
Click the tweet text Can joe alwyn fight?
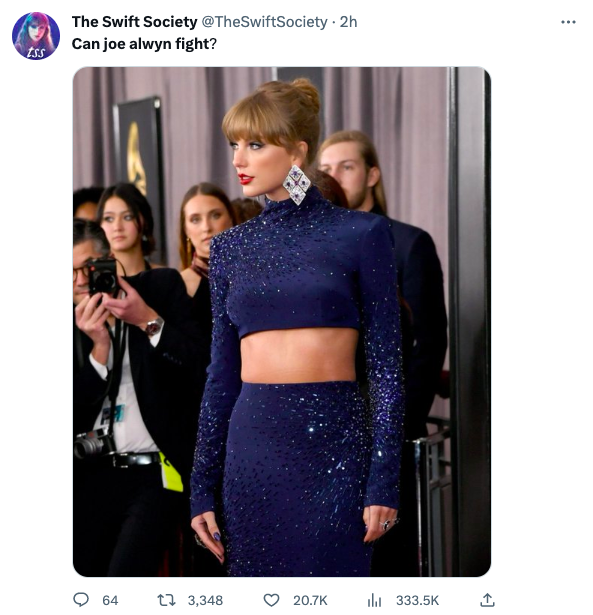[144, 44]
